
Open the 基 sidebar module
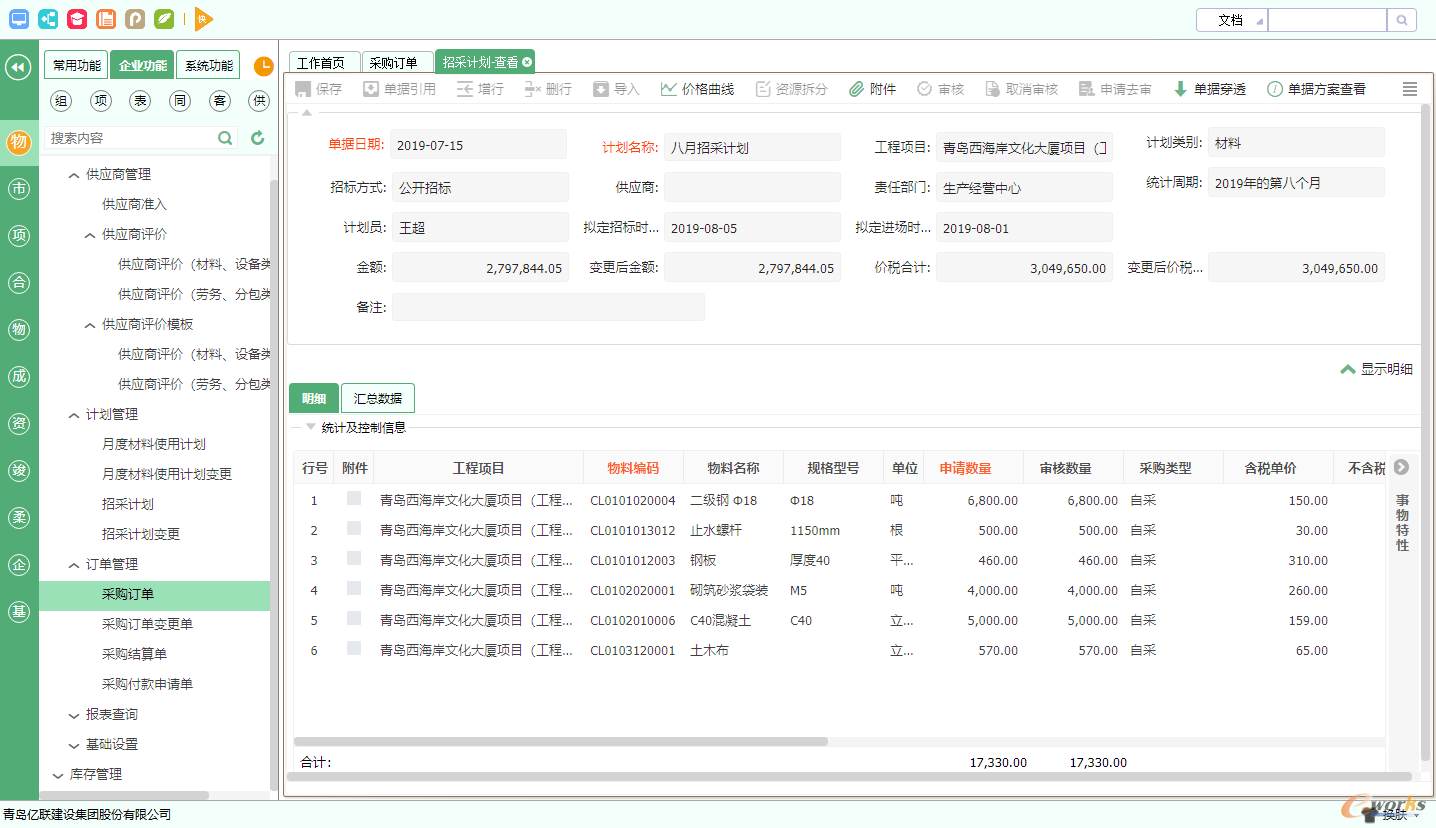tap(18, 612)
